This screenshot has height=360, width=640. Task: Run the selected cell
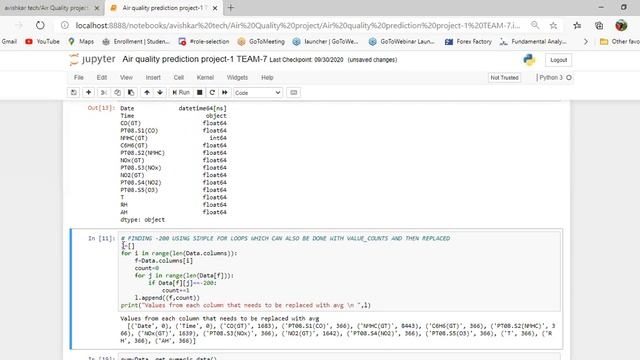pos(181,93)
